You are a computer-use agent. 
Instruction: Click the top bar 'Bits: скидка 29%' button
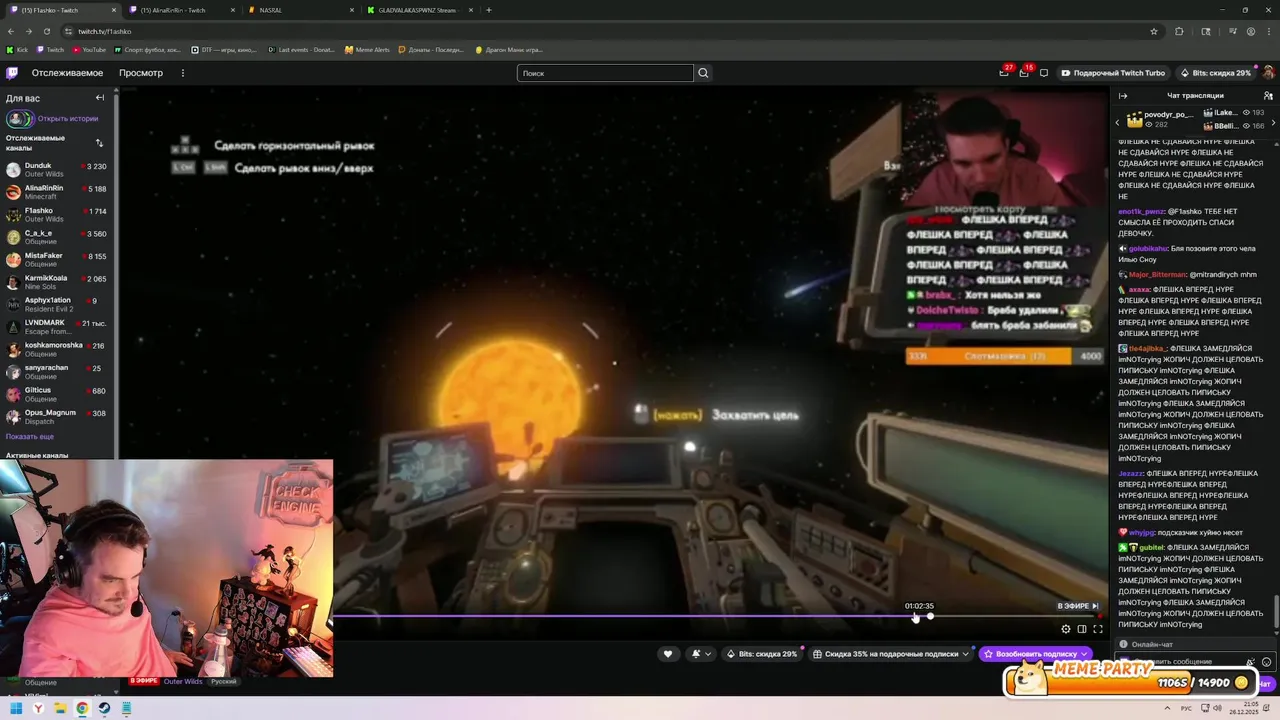pos(1215,73)
